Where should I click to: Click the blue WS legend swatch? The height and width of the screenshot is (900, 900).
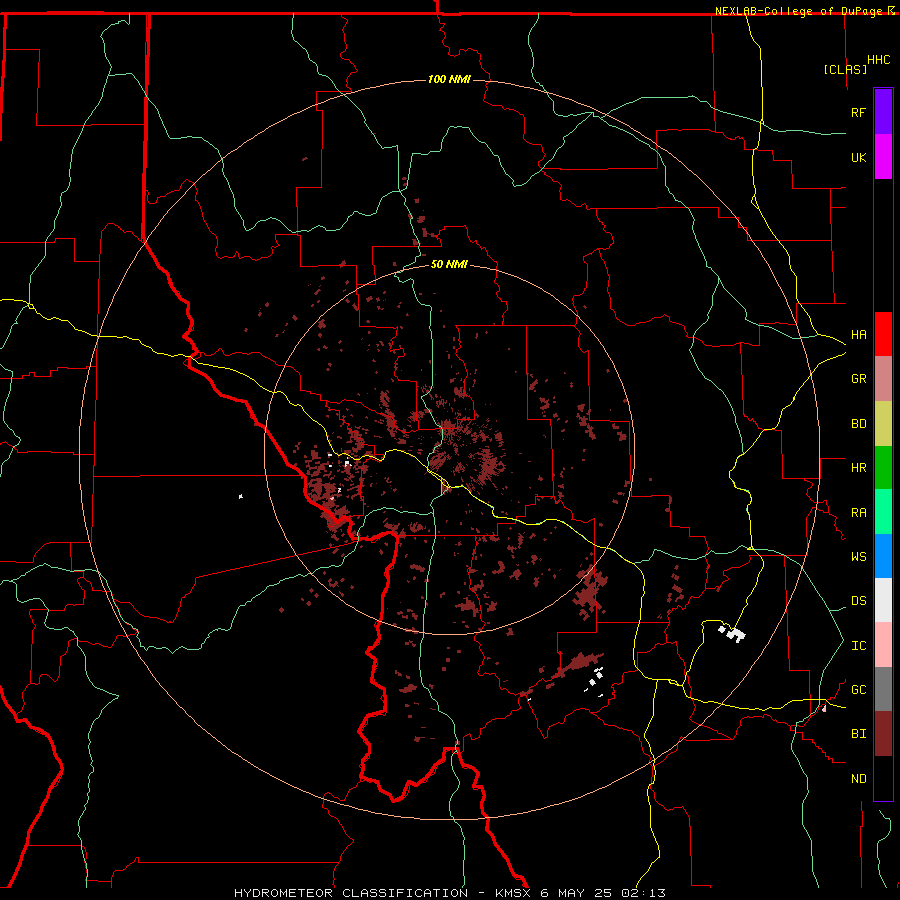(883, 556)
